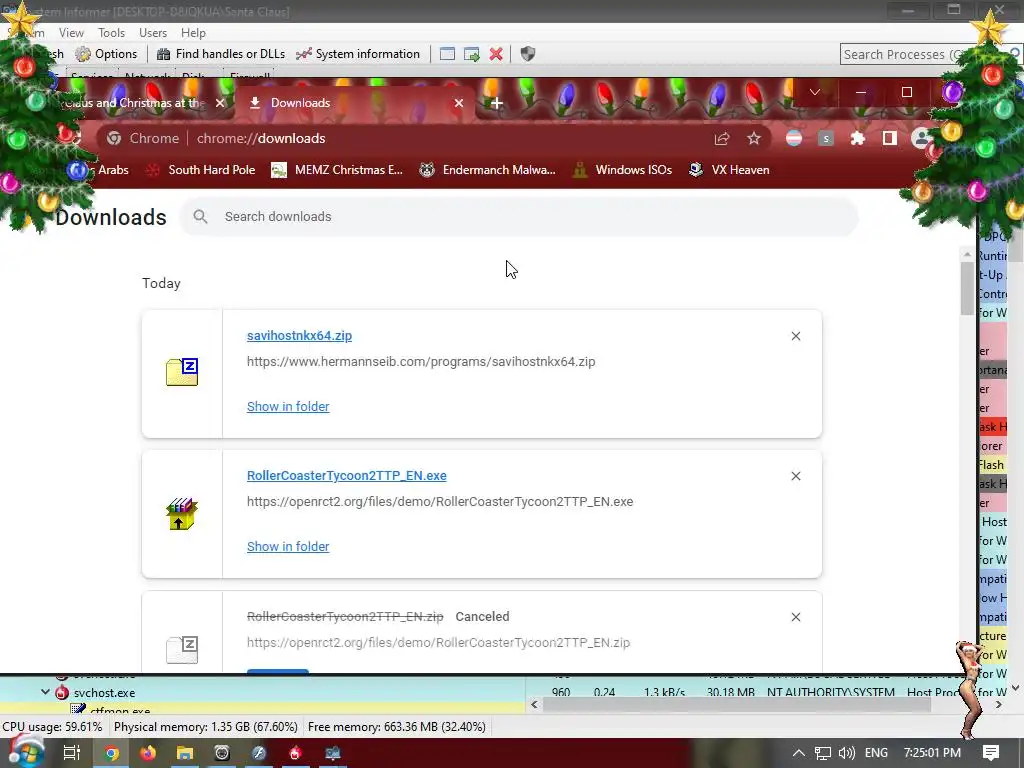Image resolution: width=1024 pixels, height=768 pixels.
Task: Open File Explorer from the taskbar
Action: pyautogui.click(x=185, y=753)
